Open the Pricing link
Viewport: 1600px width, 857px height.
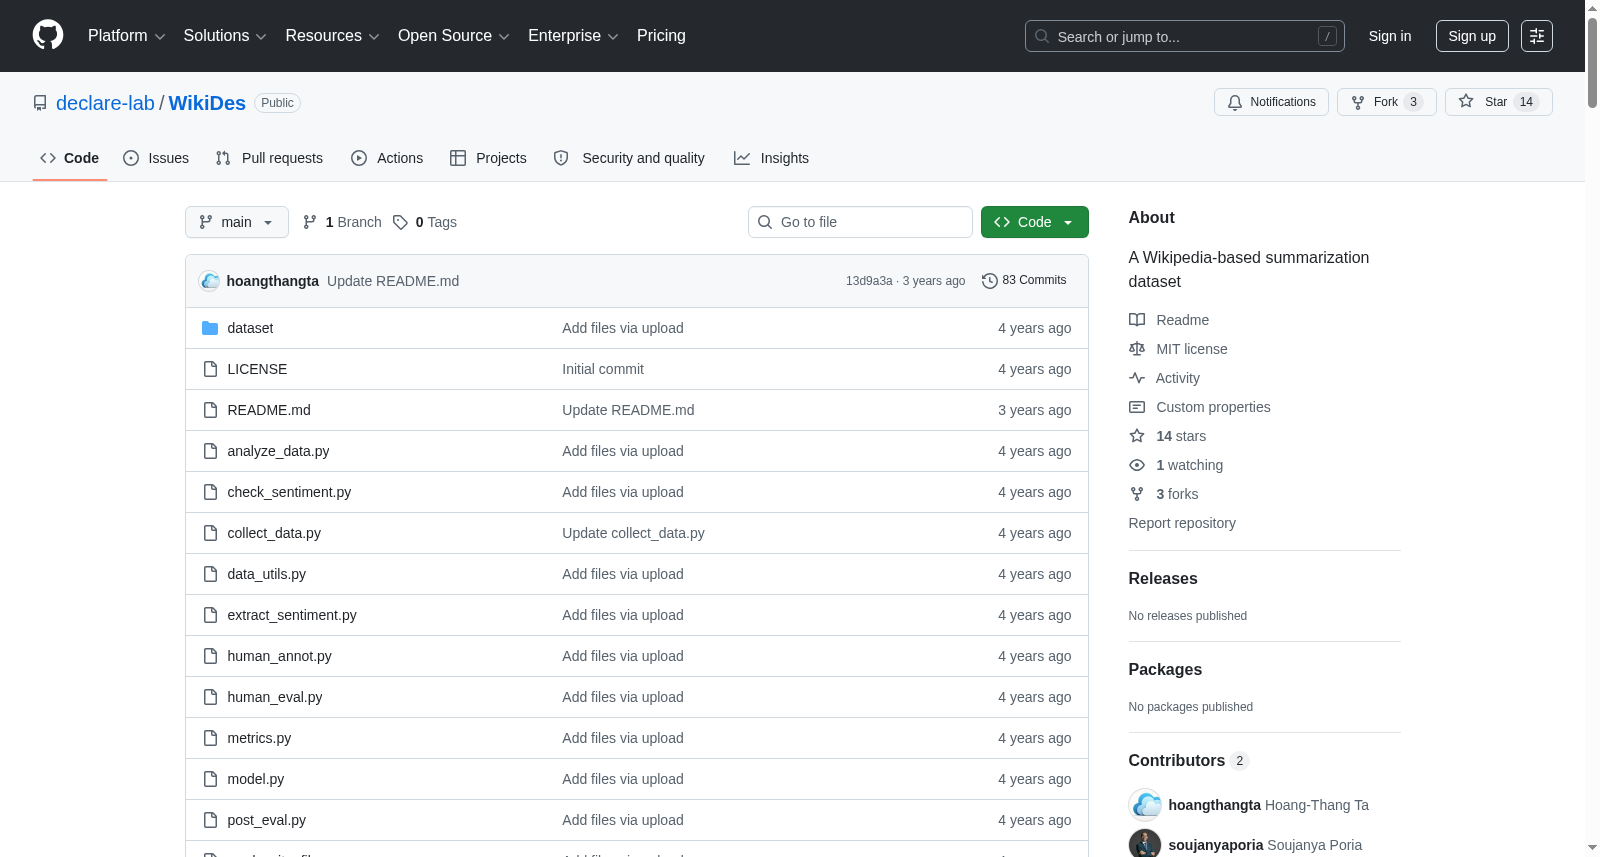[x=661, y=36]
